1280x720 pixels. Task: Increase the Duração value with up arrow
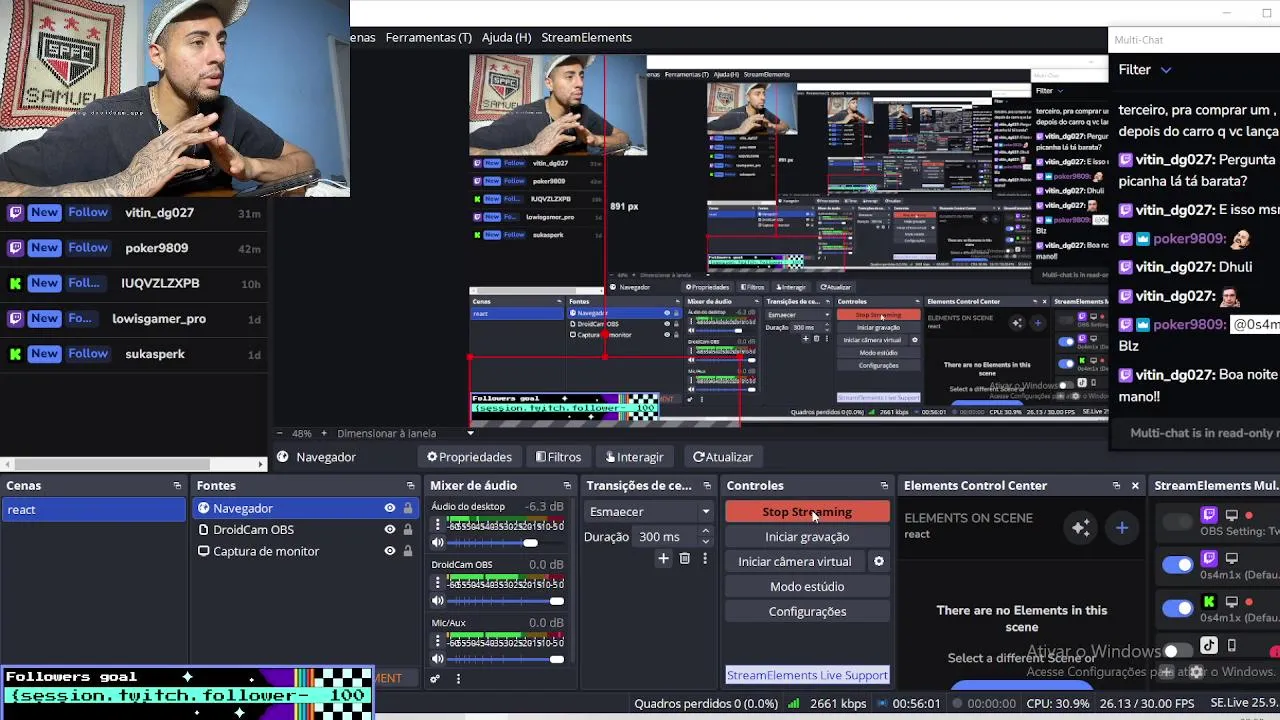click(705, 532)
